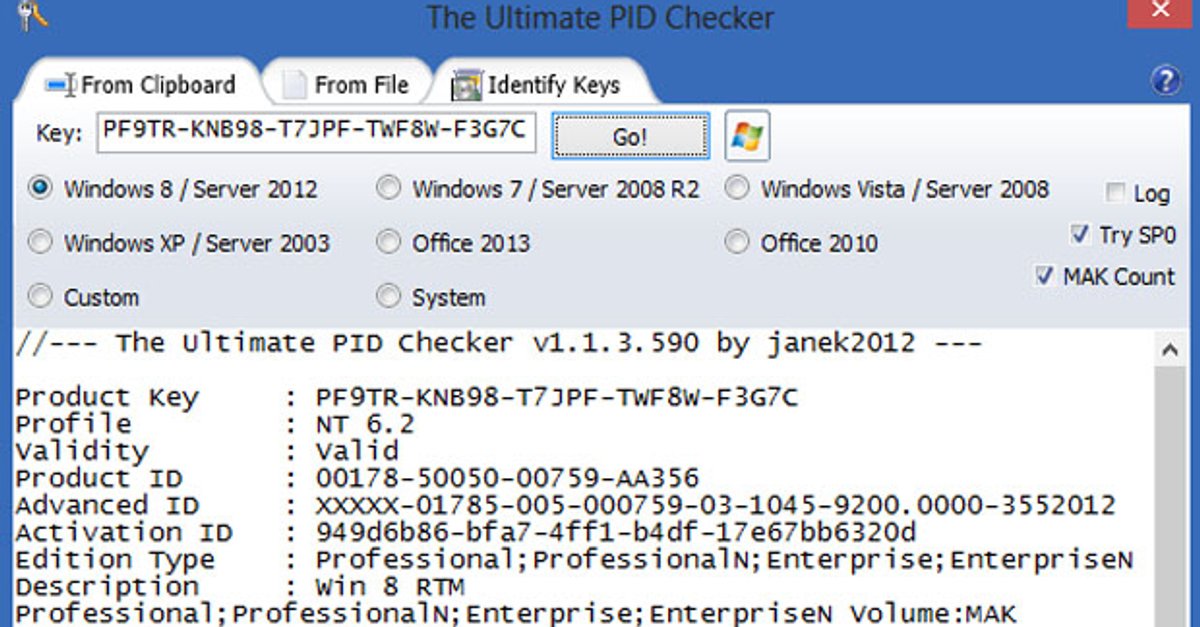Select the Windows 7 / Server 2008 R2 option
Image resolution: width=1200 pixels, height=627 pixels.
pyautogui.click(x=388, y=188)
